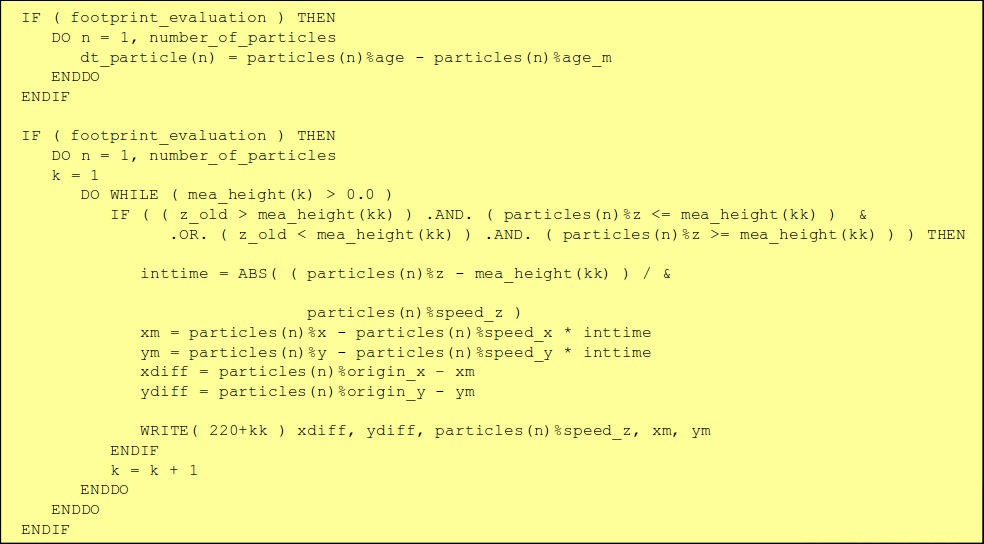Click the ydiff = particles(n)%origin_y line

coord(308,392)
